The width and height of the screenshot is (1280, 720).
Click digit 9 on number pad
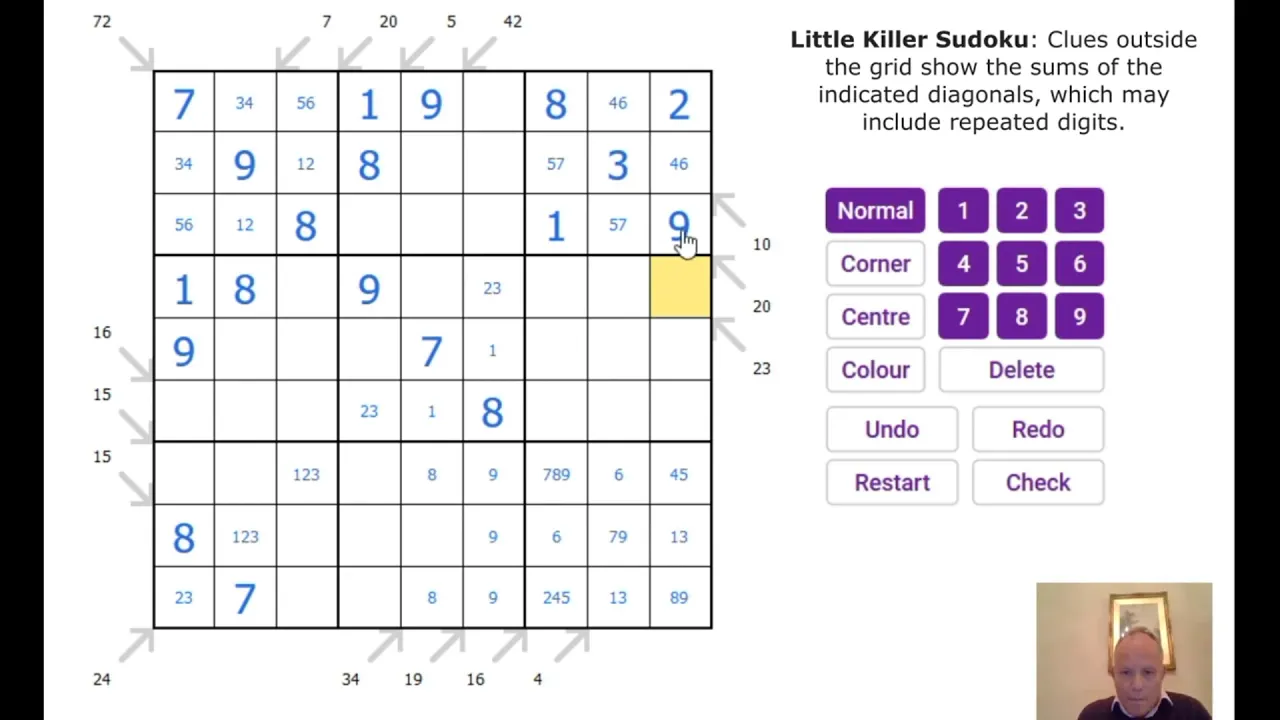point(1079,317)
